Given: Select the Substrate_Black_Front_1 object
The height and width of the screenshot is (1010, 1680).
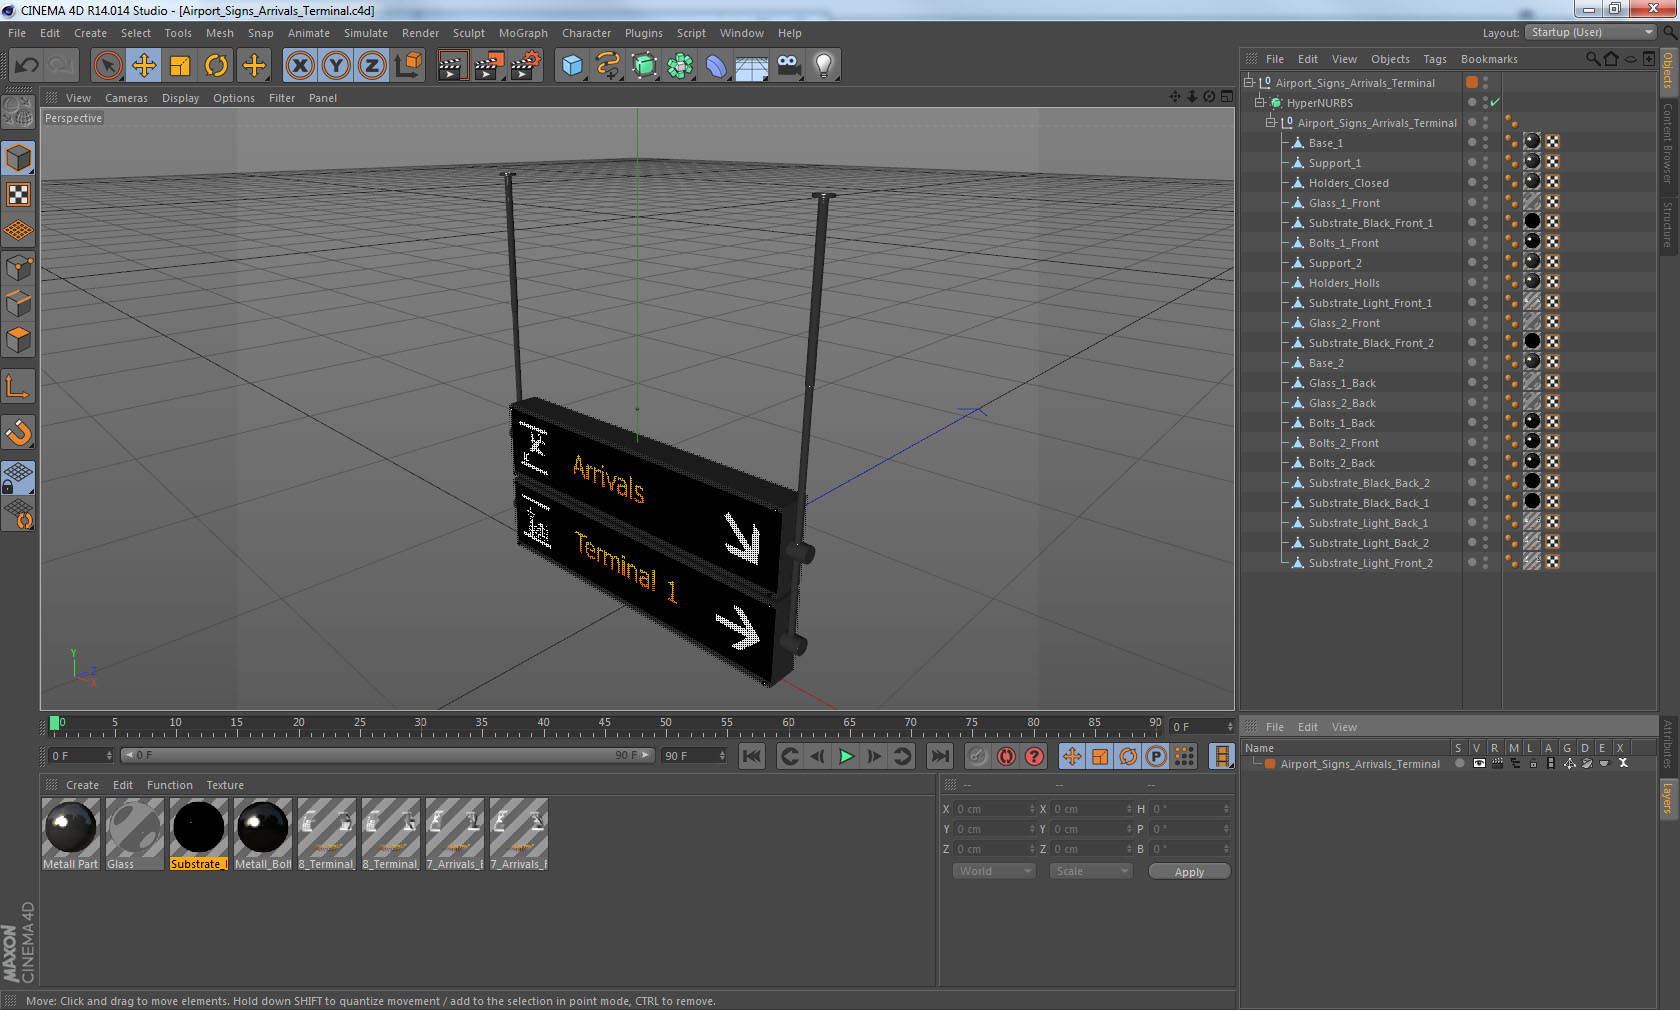Looking at the screenshot, I should coord(1370,223).
